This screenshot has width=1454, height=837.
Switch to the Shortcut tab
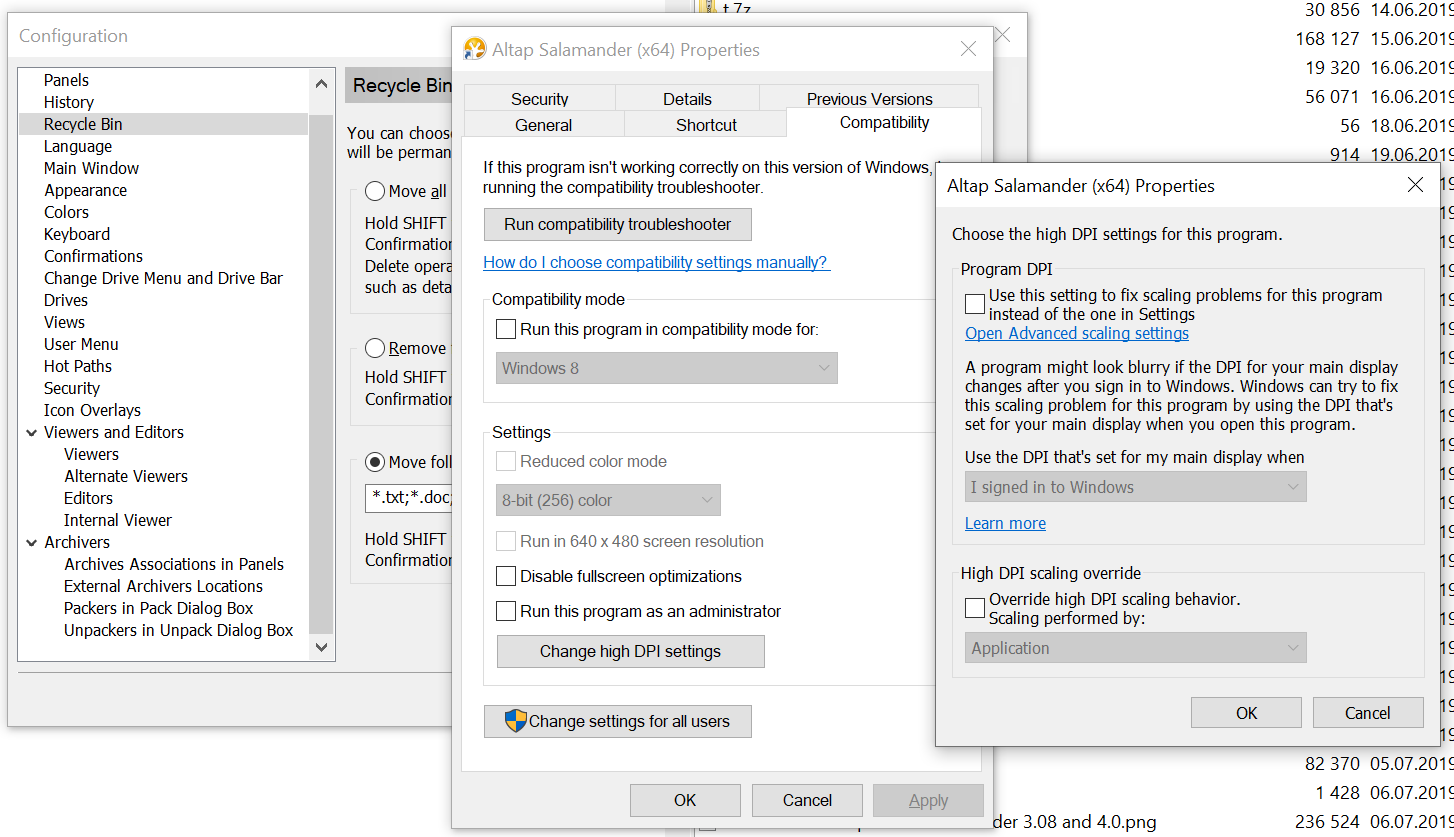(x=705, y=125)
